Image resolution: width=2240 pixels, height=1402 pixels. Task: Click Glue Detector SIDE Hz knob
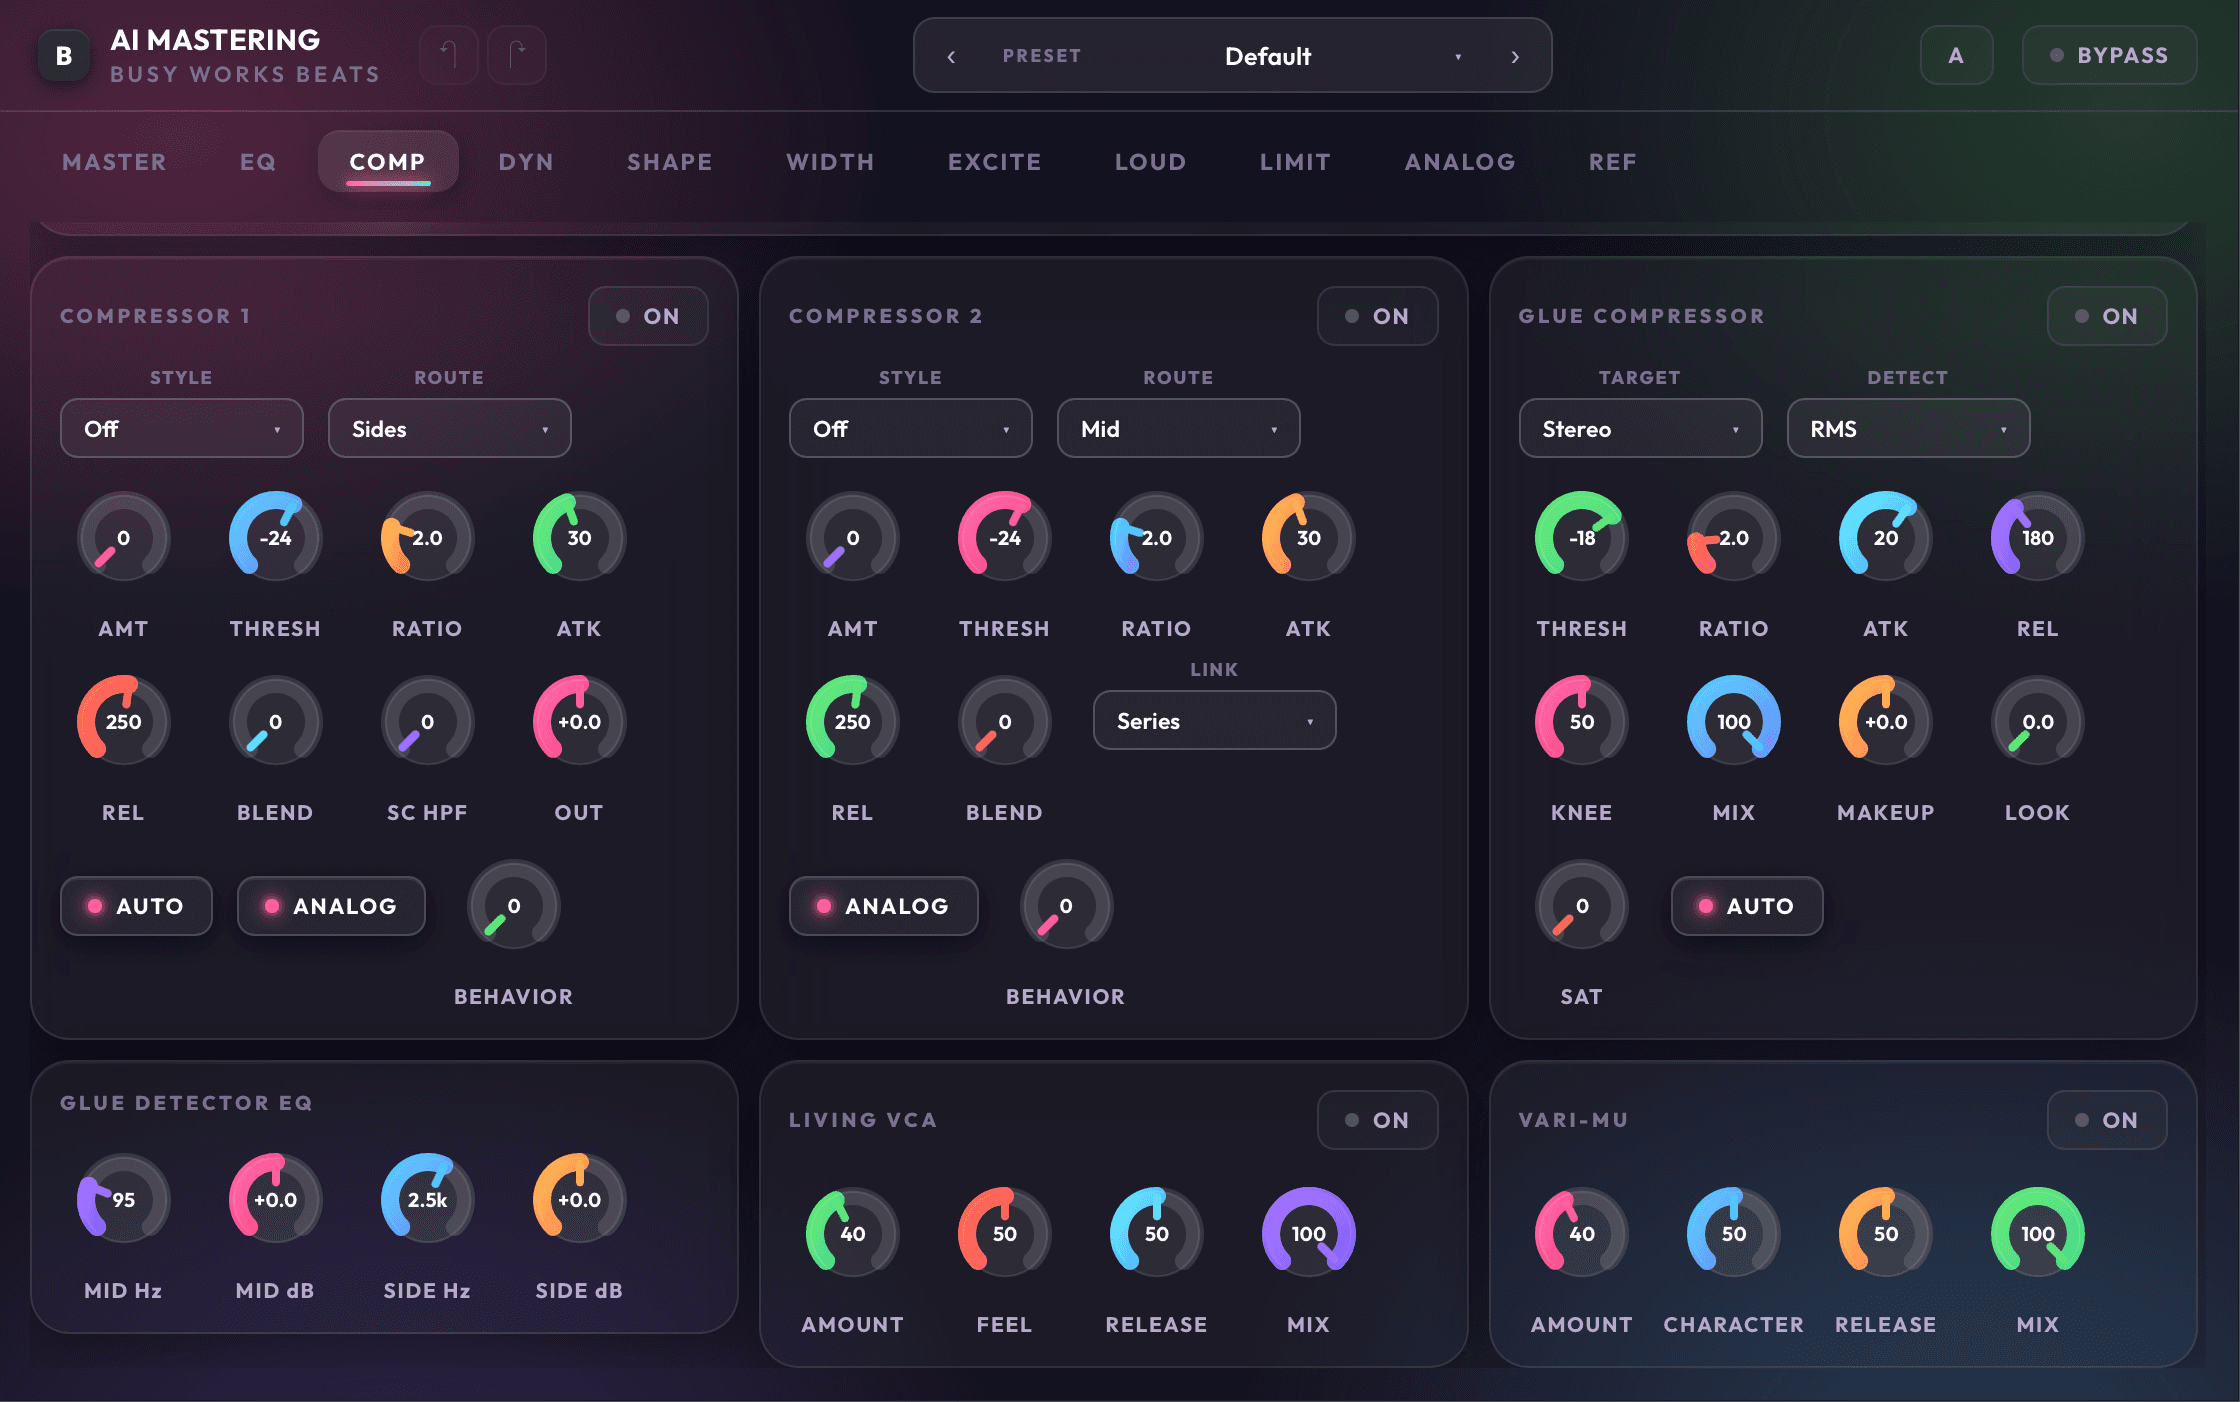click(x=427, y=1199)
